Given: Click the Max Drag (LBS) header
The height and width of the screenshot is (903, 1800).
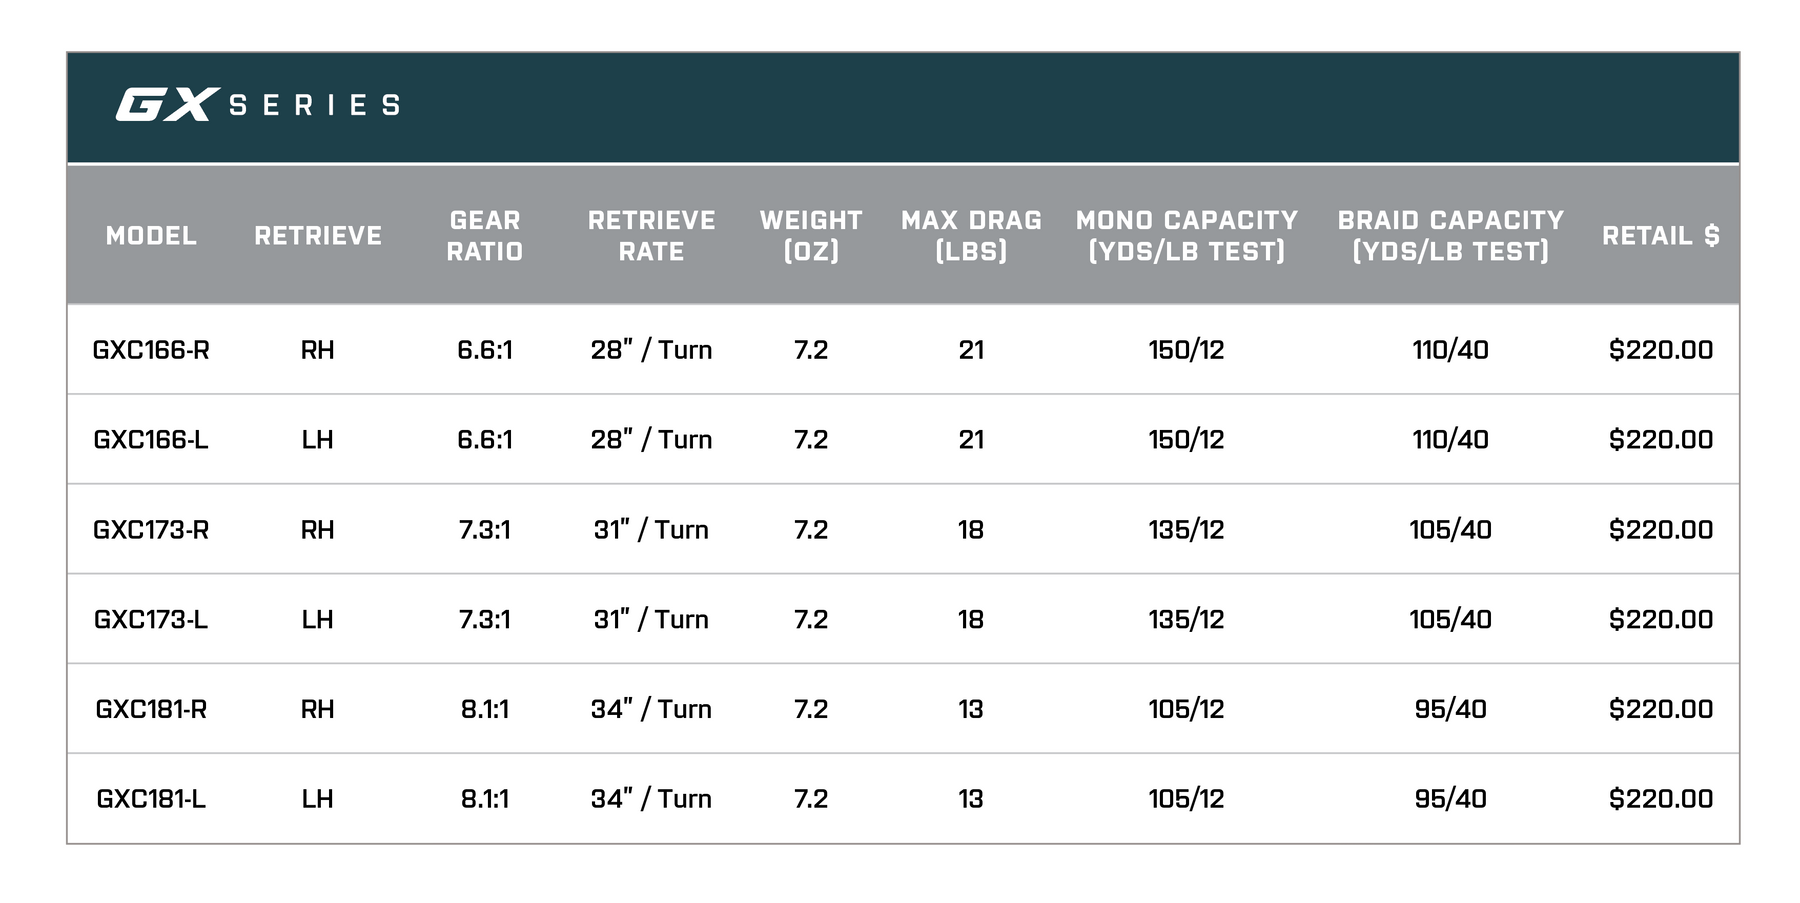Looking at the screenshot, I should coord(971,236).
